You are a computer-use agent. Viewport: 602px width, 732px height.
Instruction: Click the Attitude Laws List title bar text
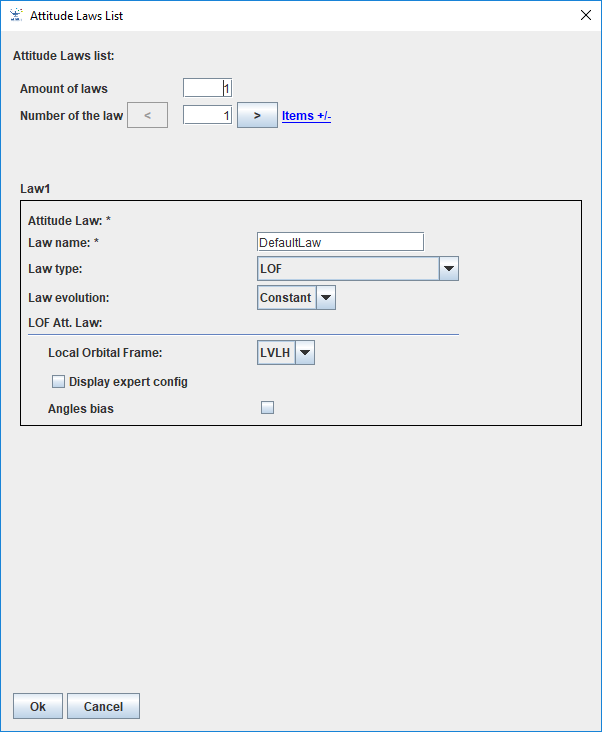click(x=77, y=16)
